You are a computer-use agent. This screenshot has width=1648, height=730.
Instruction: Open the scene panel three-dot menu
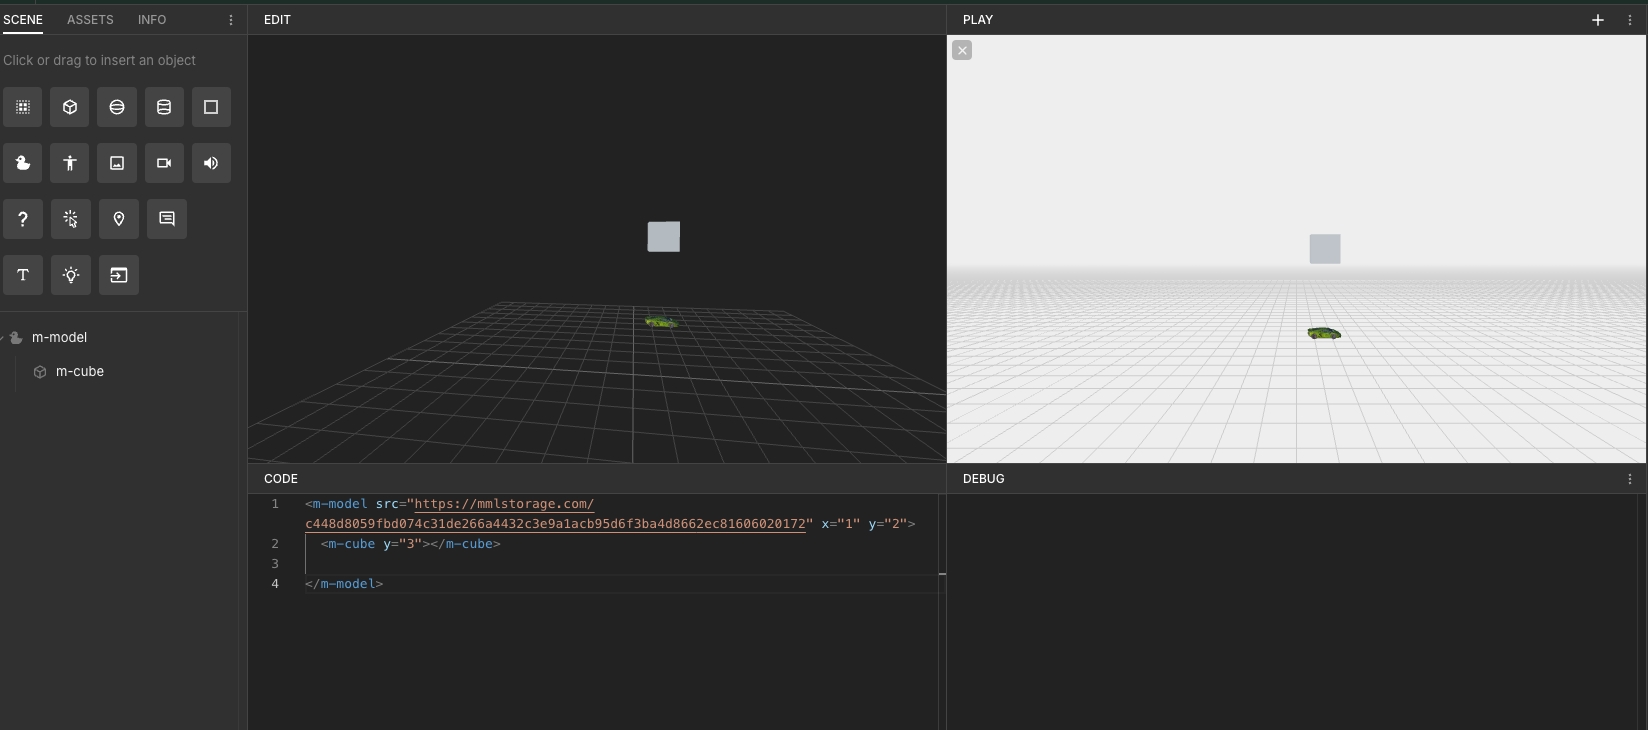click(231, 20)
